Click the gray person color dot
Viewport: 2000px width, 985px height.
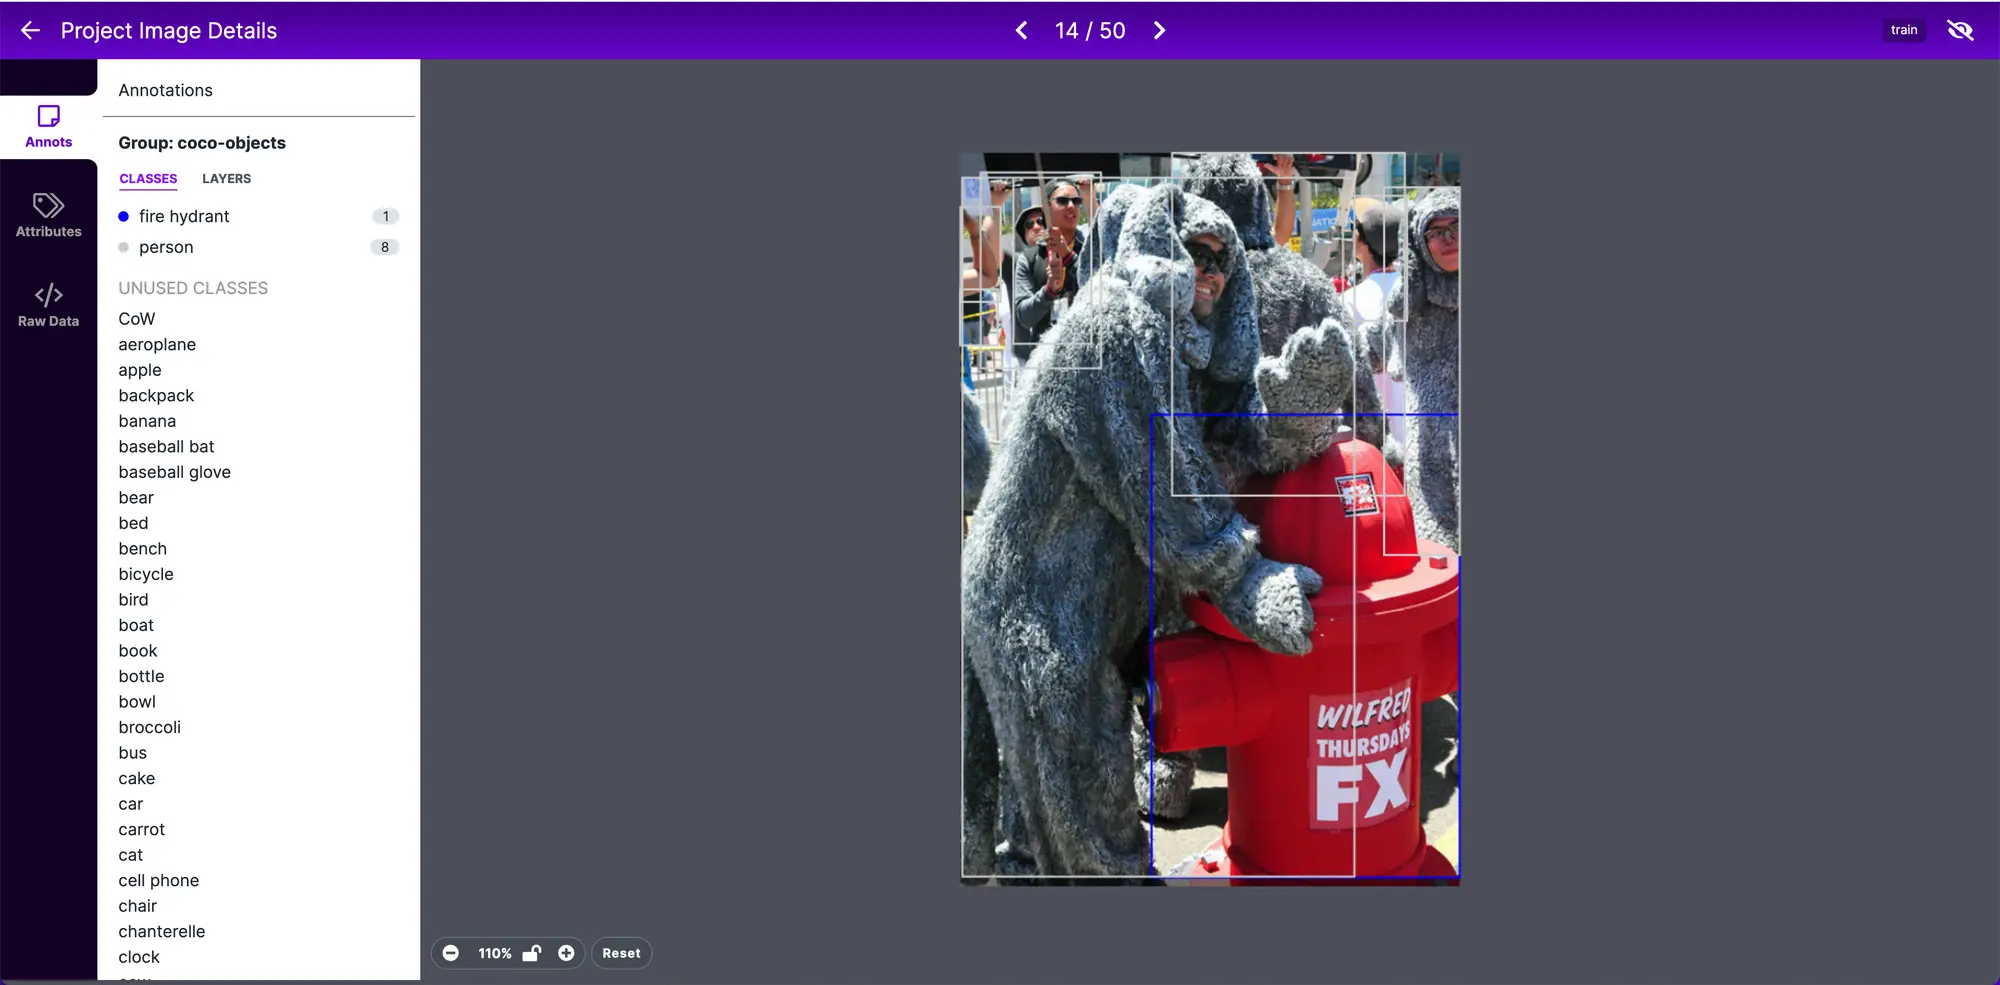click(x=124, y=247)
